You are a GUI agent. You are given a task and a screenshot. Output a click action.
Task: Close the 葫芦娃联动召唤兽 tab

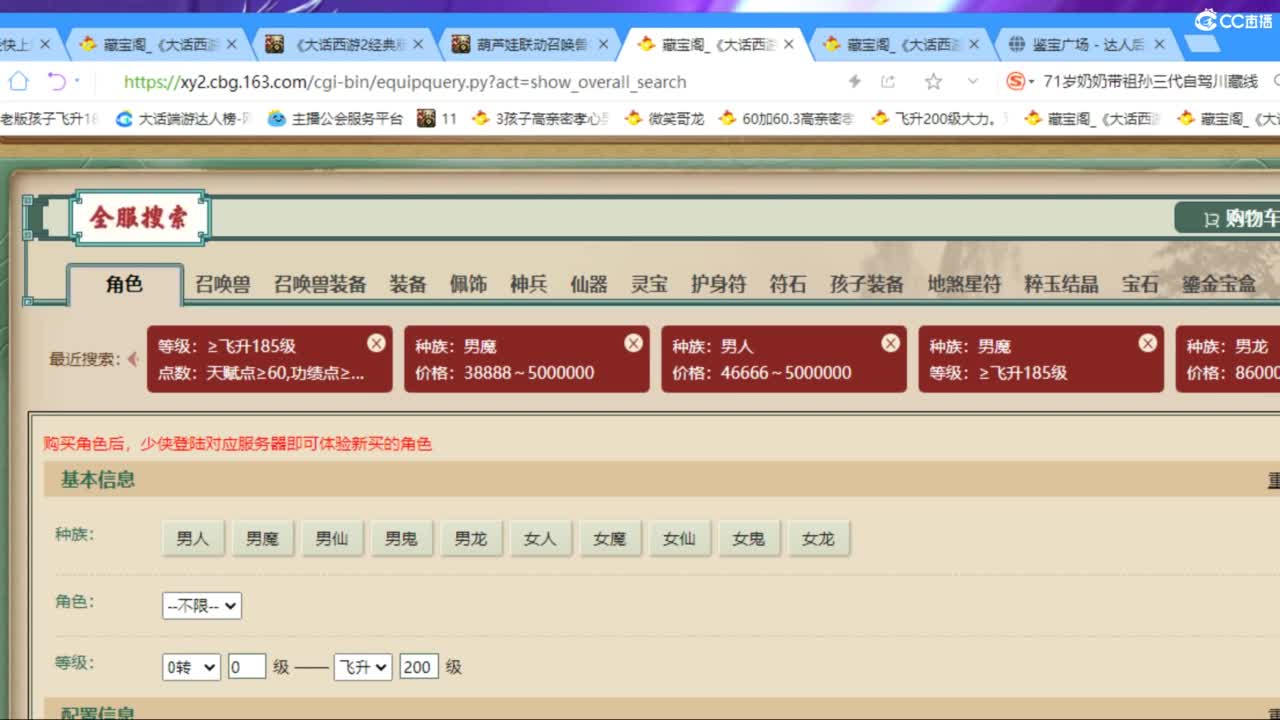coord(604,44)
